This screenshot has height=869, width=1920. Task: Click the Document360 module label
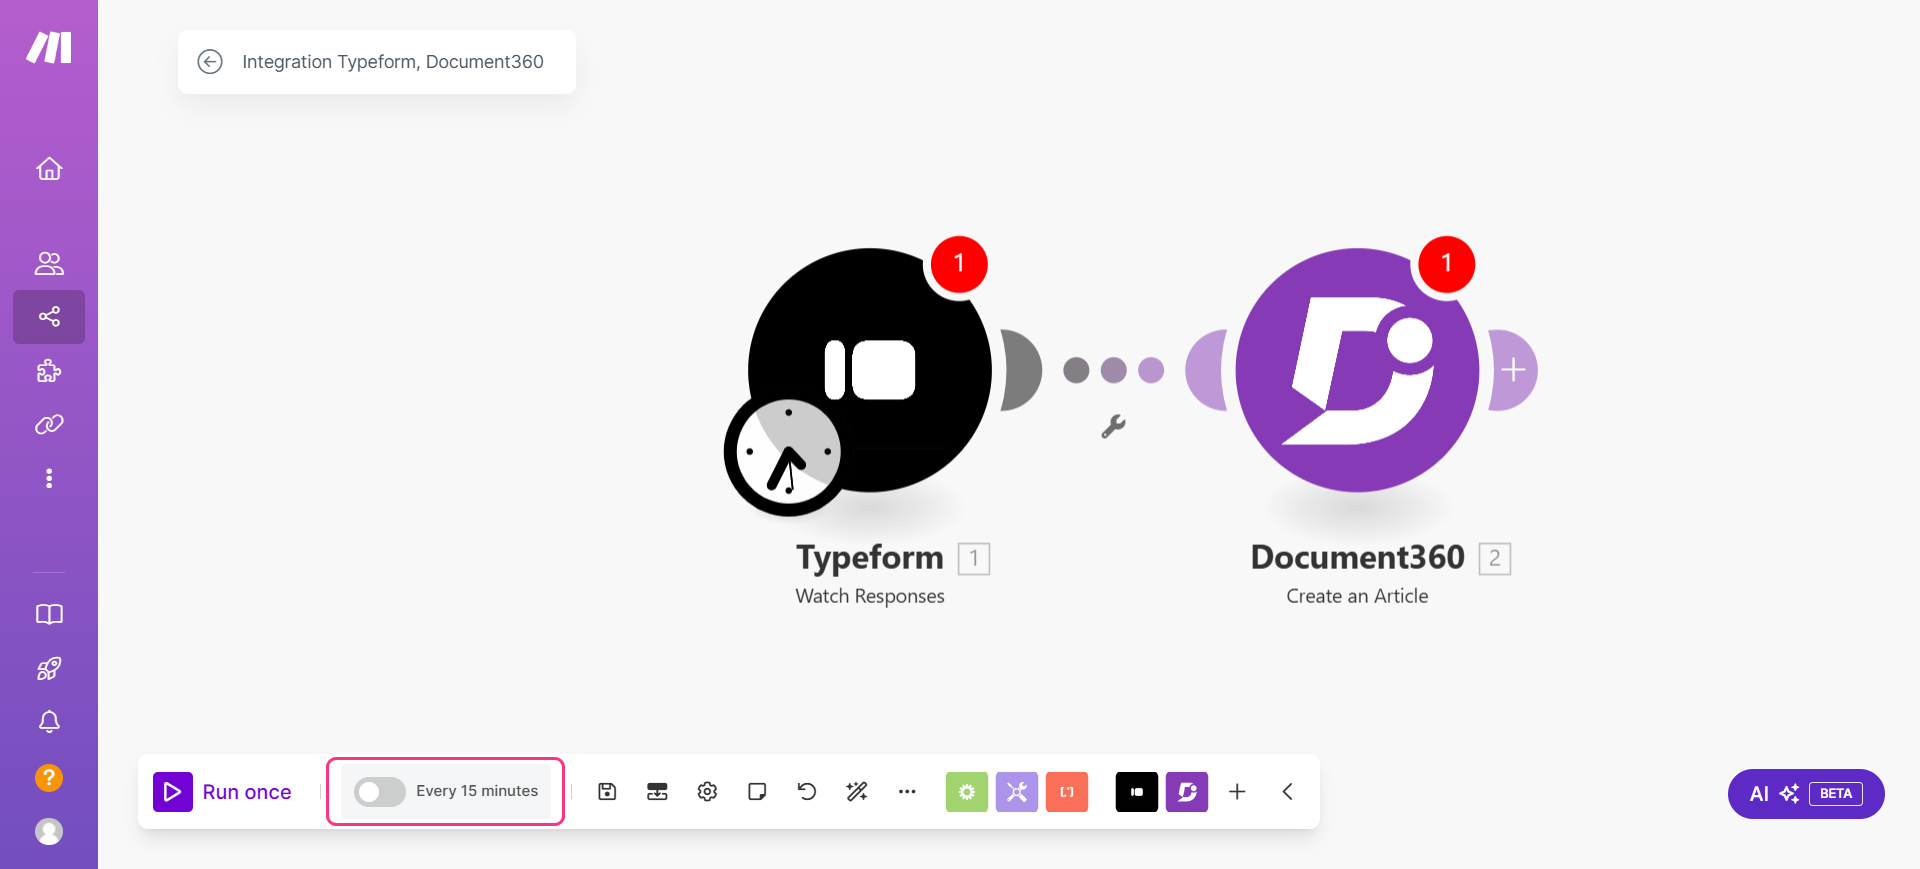pos(1357,557)
